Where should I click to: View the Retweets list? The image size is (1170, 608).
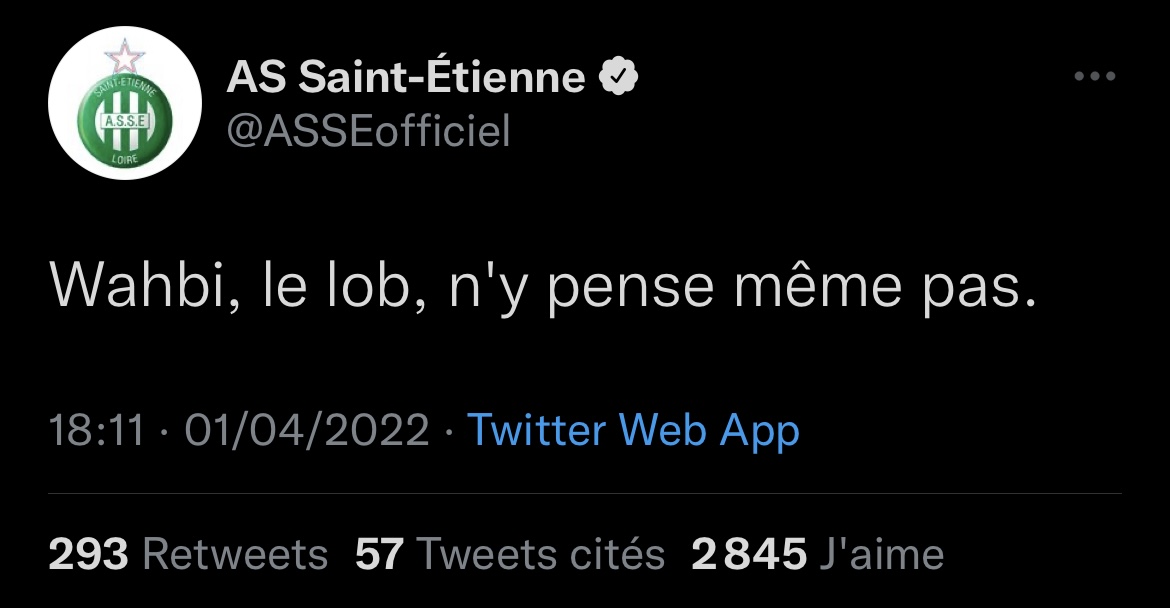[235, 553]
